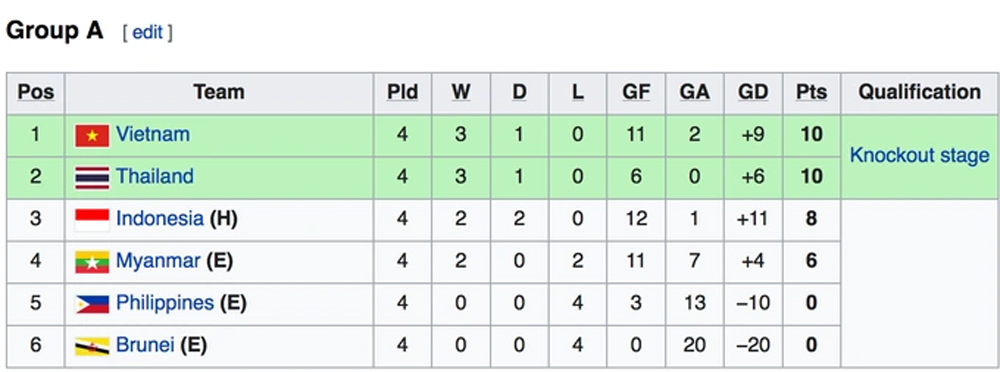Click the GA column header abbreviation
This screenshot has width=1000, height=372.
point(695,93)
